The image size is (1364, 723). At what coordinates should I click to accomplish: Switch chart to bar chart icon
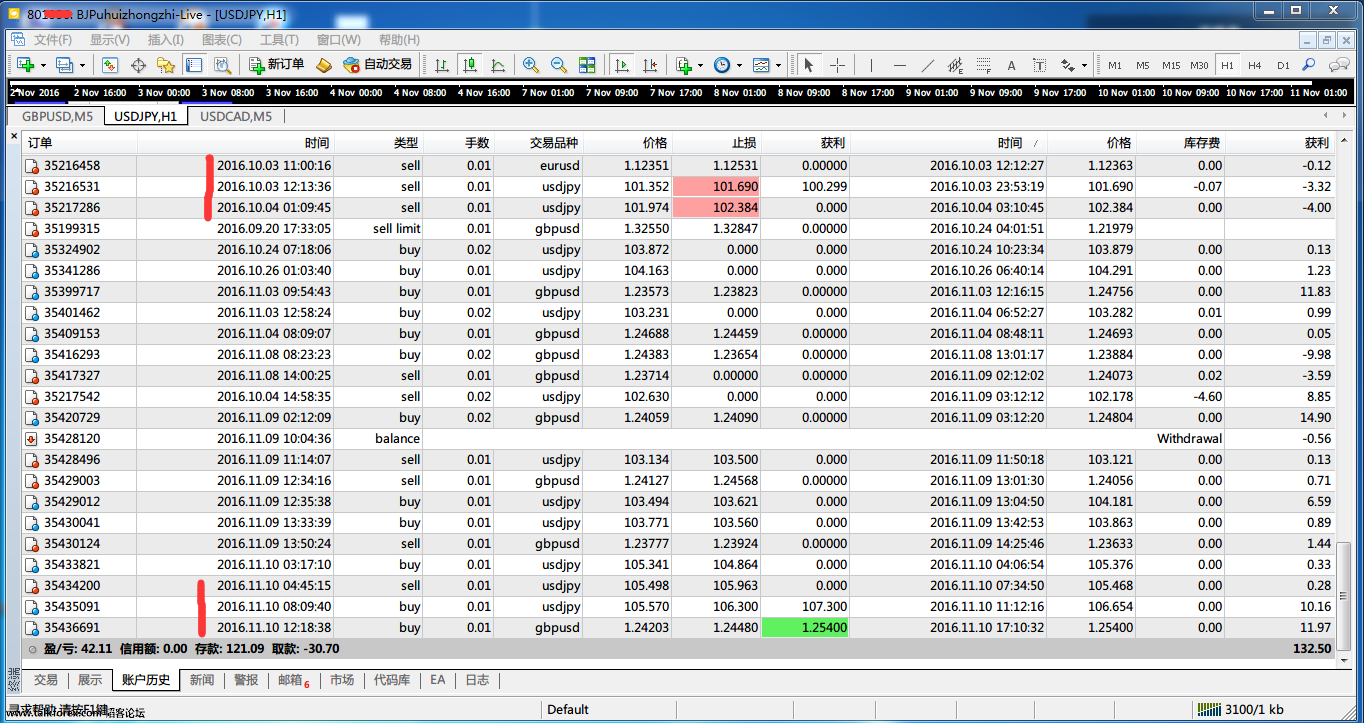coord(442,65)
